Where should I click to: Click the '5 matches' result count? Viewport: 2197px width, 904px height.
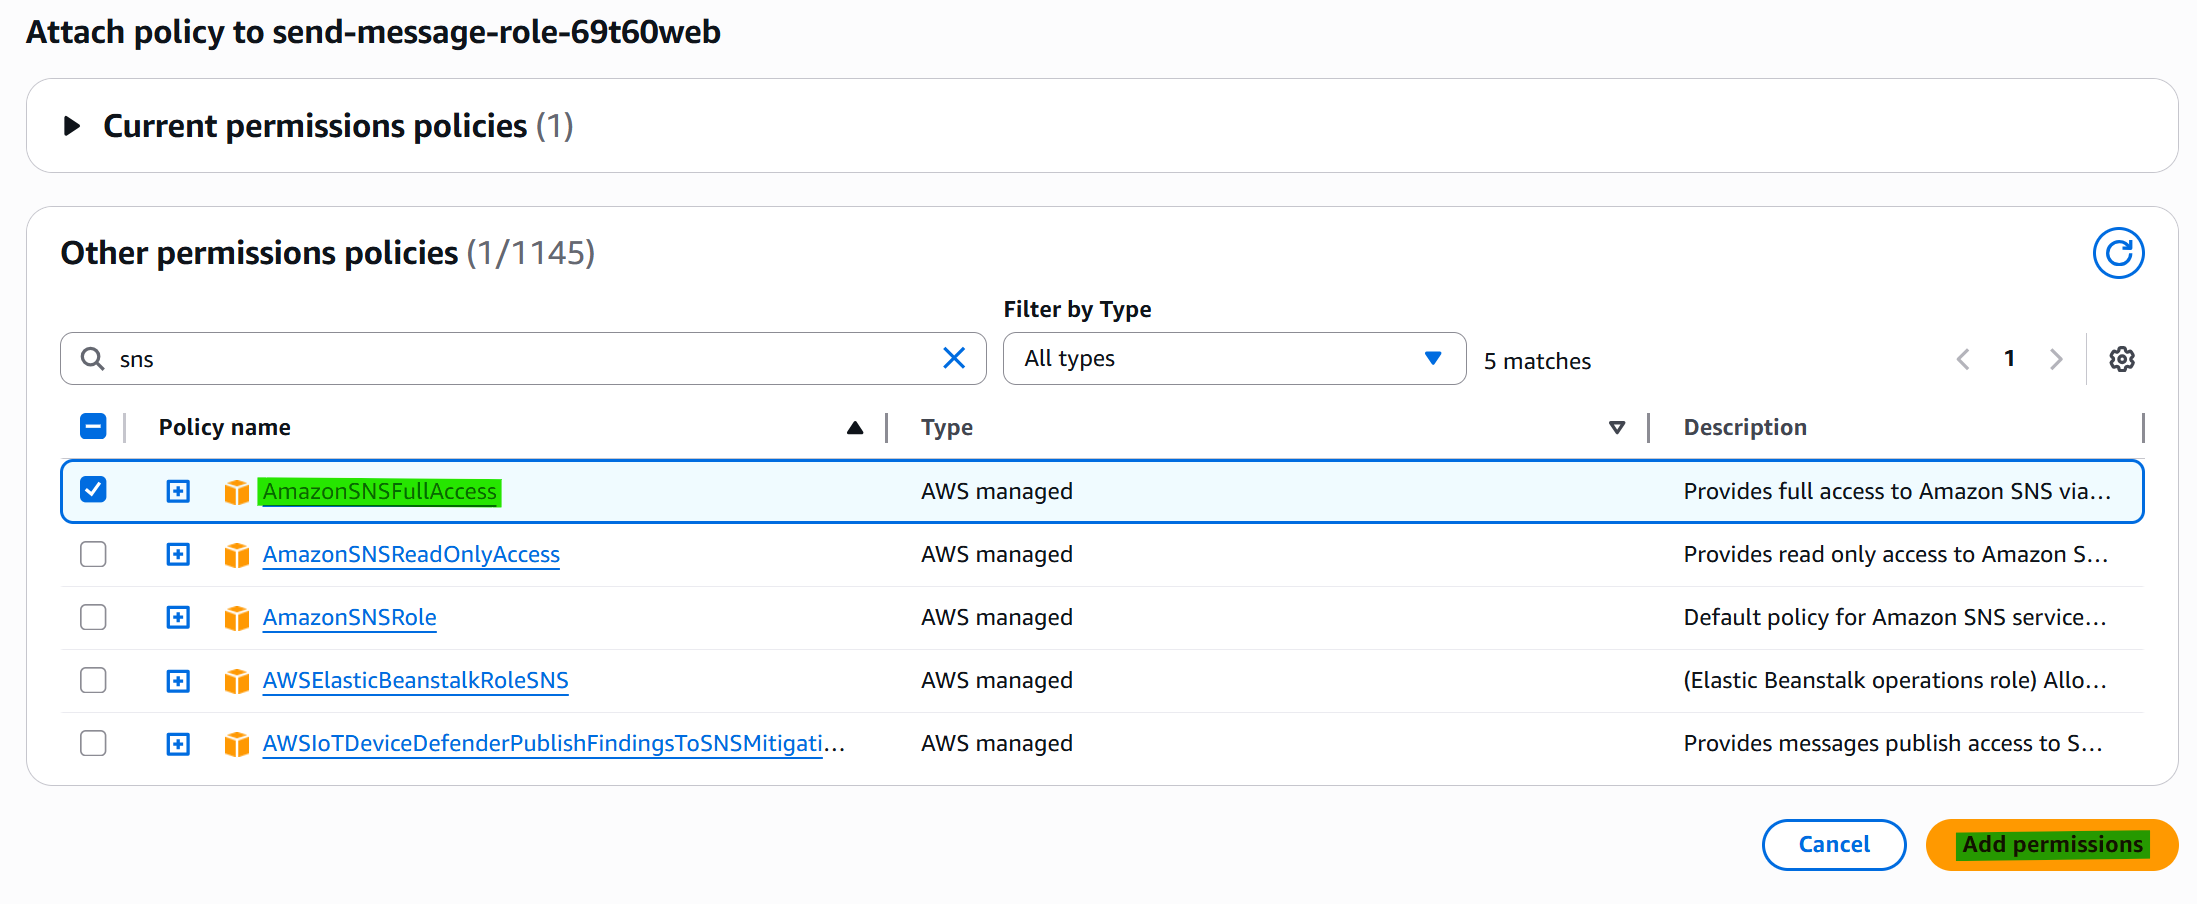(x=1537, y=361)
